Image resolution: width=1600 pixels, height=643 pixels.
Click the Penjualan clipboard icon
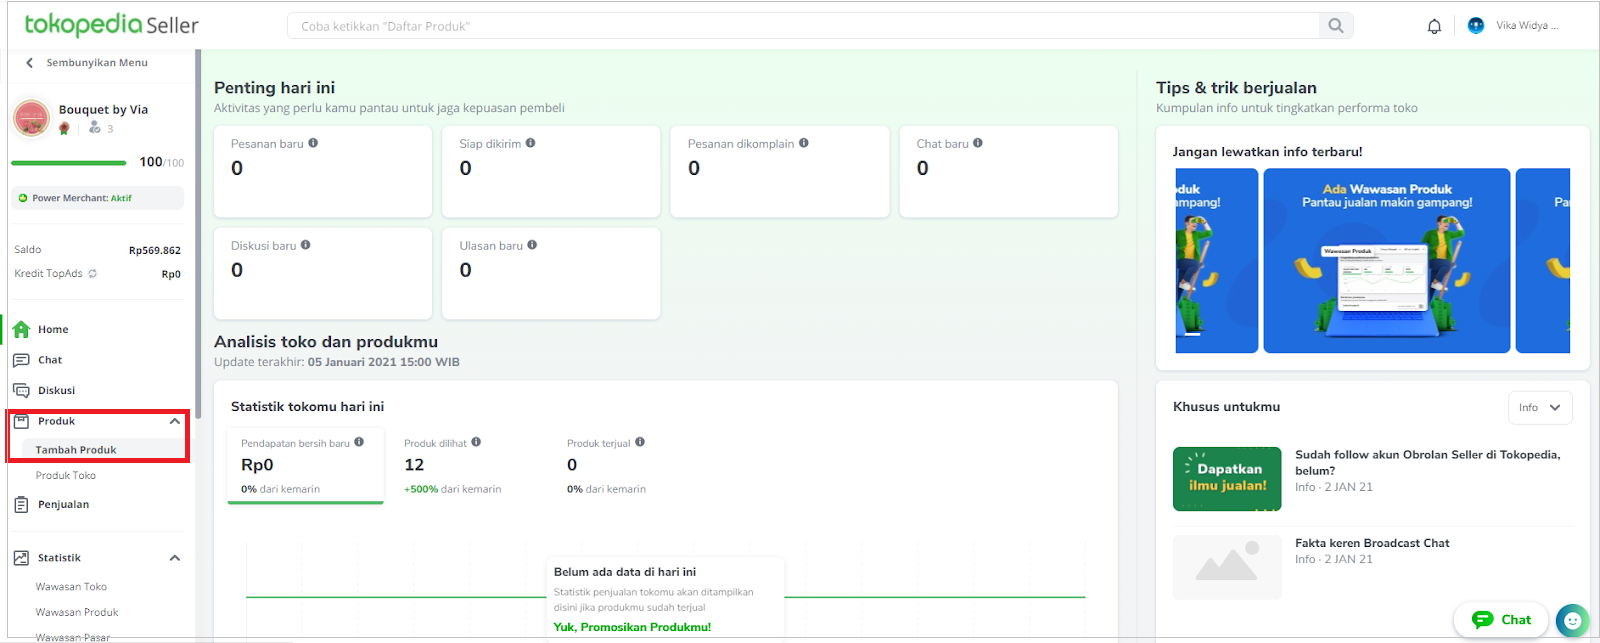pyautogui.click(x=21, y=505)
